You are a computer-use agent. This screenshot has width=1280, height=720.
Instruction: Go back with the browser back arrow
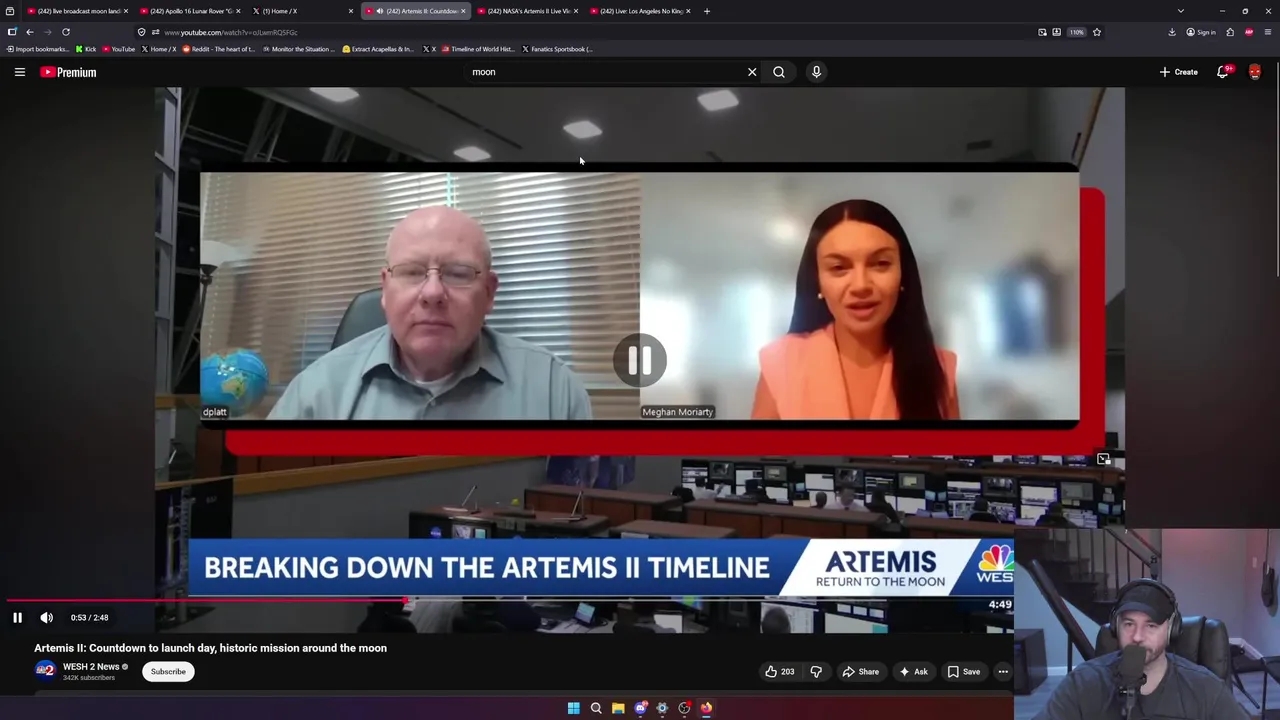click(x=30, y=32)
